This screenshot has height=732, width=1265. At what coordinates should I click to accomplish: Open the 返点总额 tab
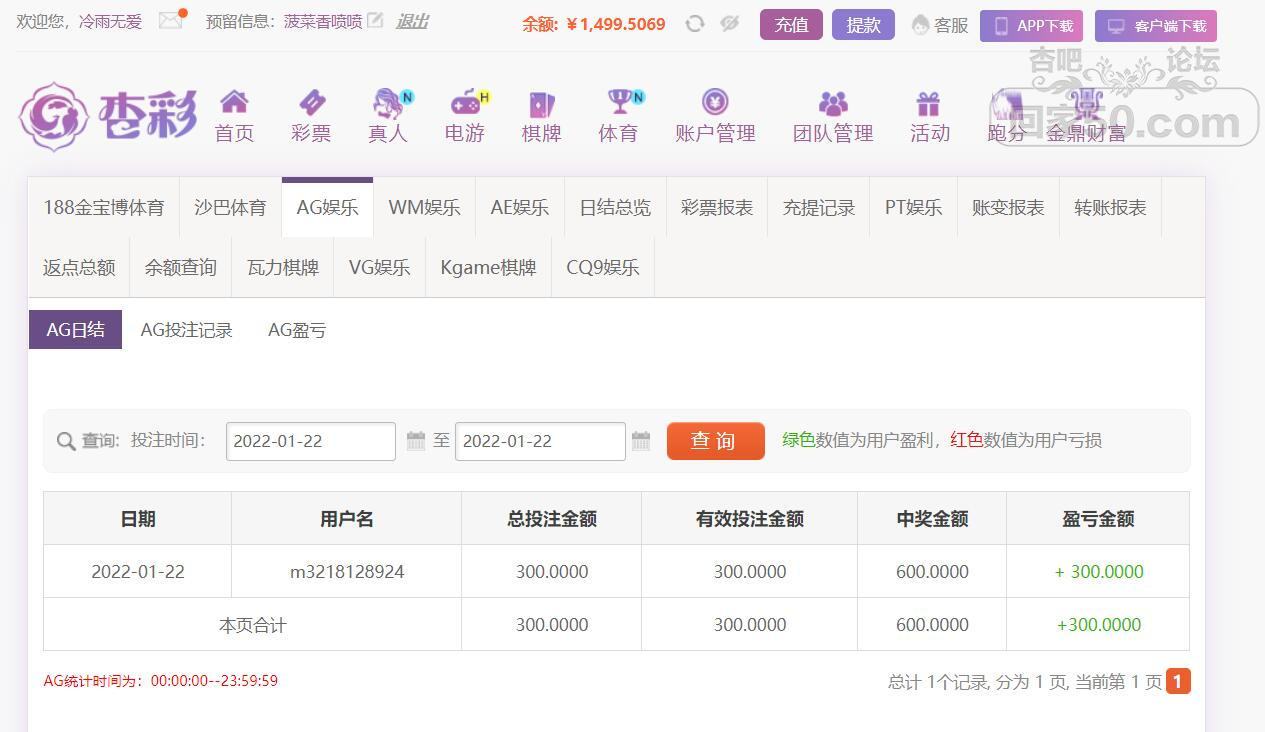79,267
